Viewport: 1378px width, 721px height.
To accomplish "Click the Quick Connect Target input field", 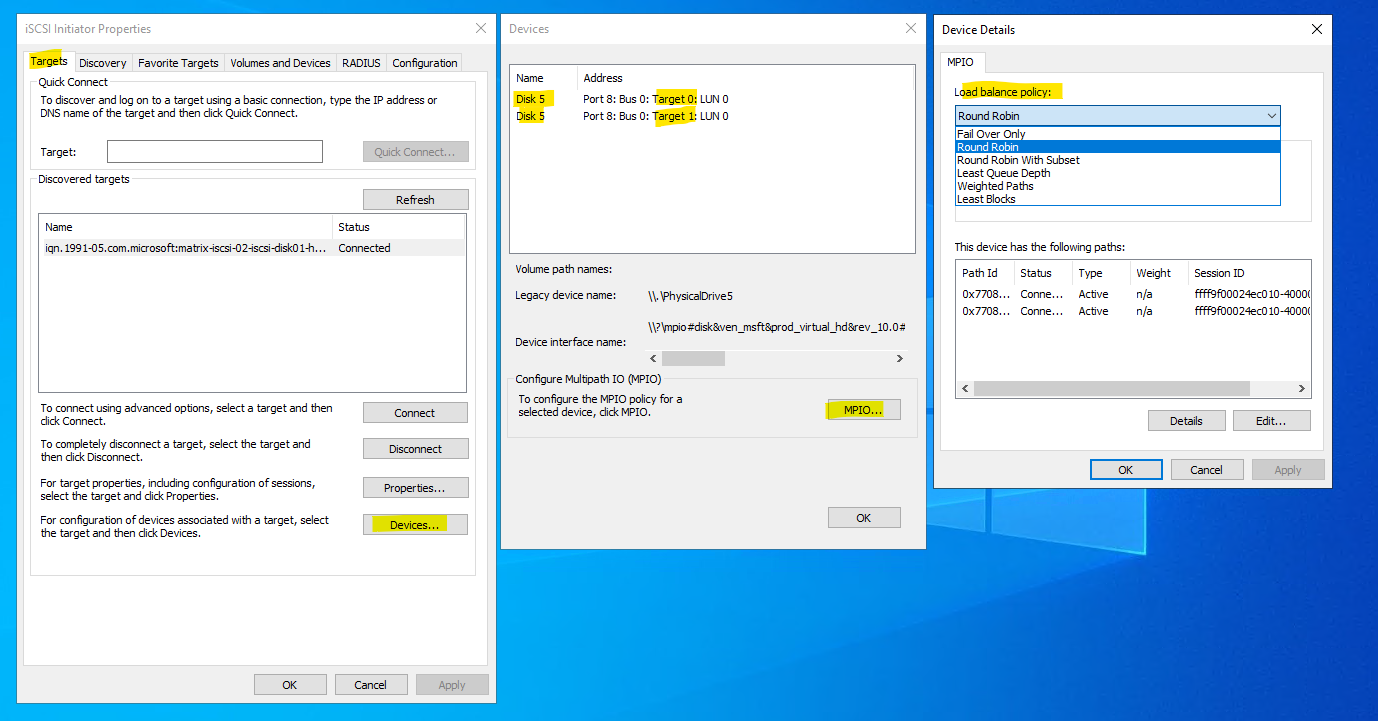I will [214, 152].
